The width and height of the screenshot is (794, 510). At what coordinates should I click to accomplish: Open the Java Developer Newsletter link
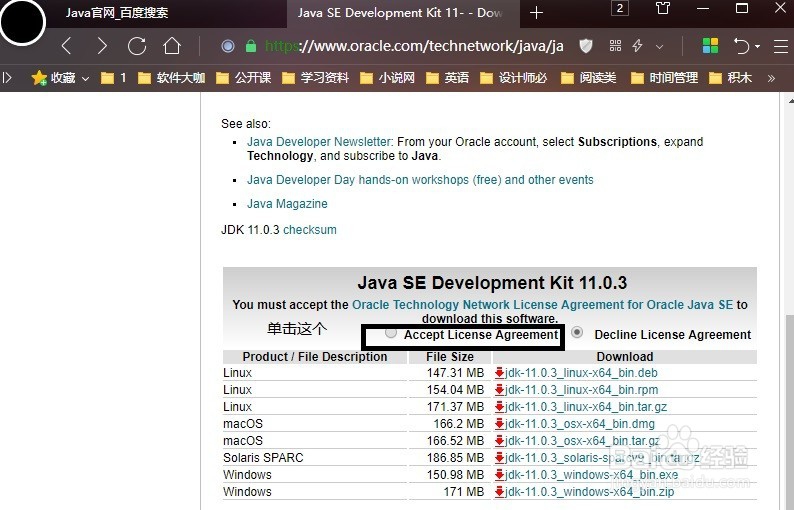tap(320, 142)
